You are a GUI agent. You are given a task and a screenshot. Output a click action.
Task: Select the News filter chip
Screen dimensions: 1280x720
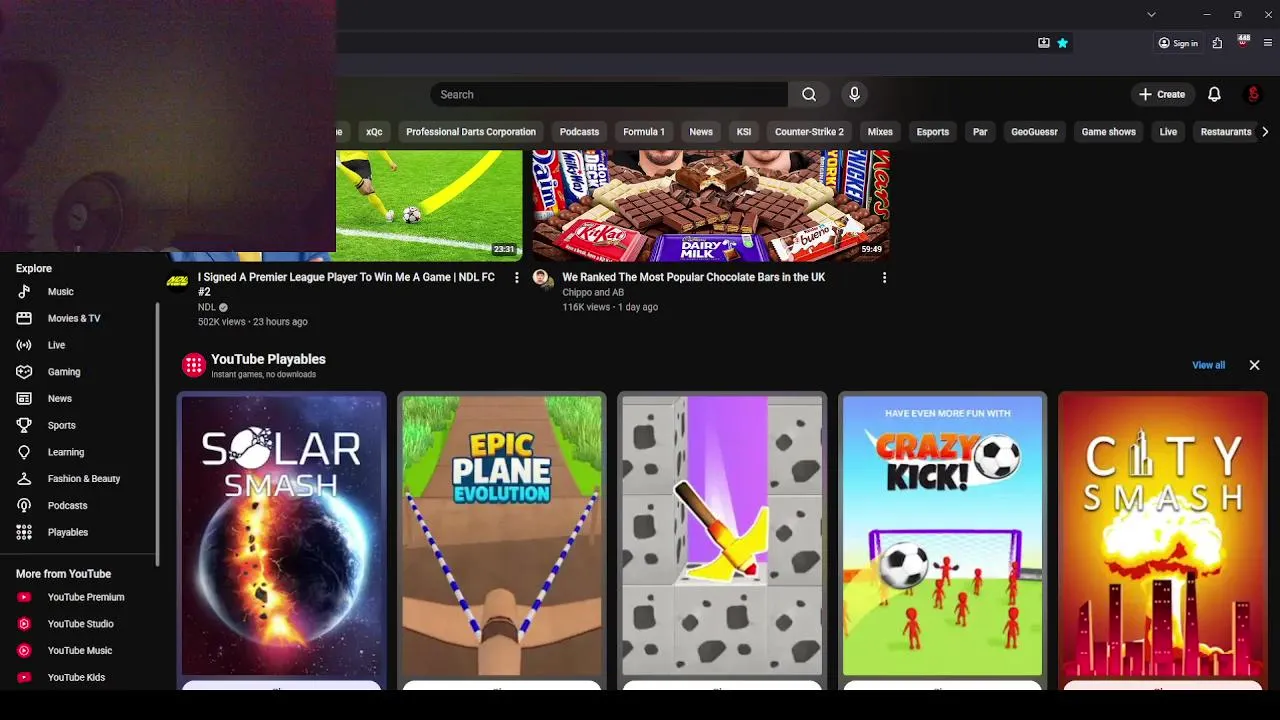(x=701, y=132)
